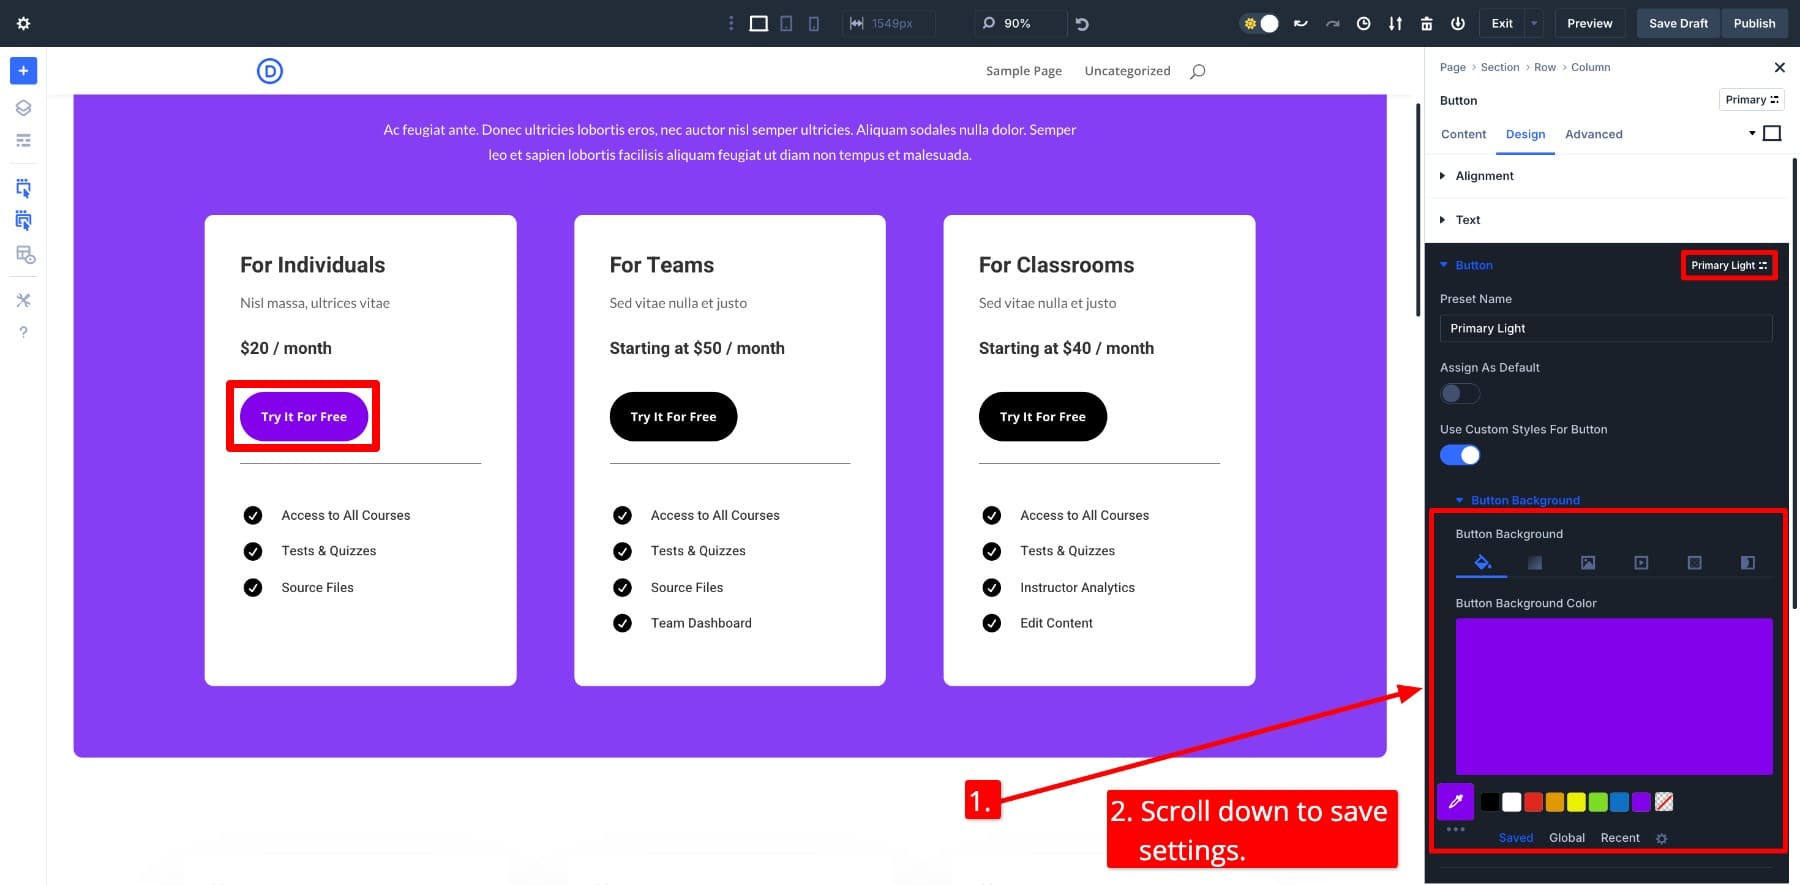Viewport: 1800px width, 885px height.
Task: Select the gradient background type icon
Action: point(1534,563)
